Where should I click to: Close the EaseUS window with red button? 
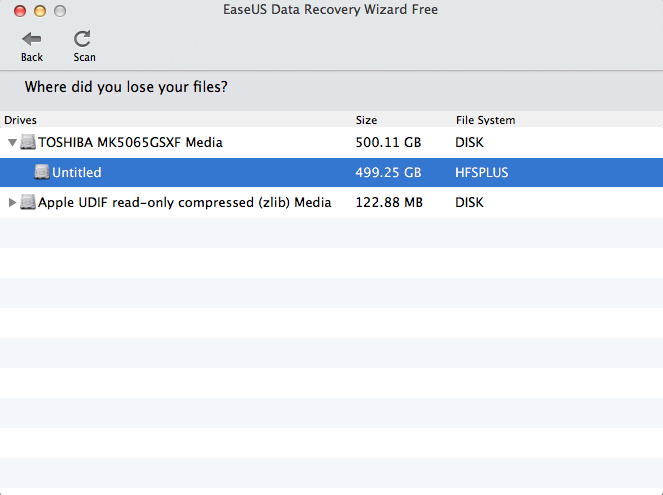[20, 11]
